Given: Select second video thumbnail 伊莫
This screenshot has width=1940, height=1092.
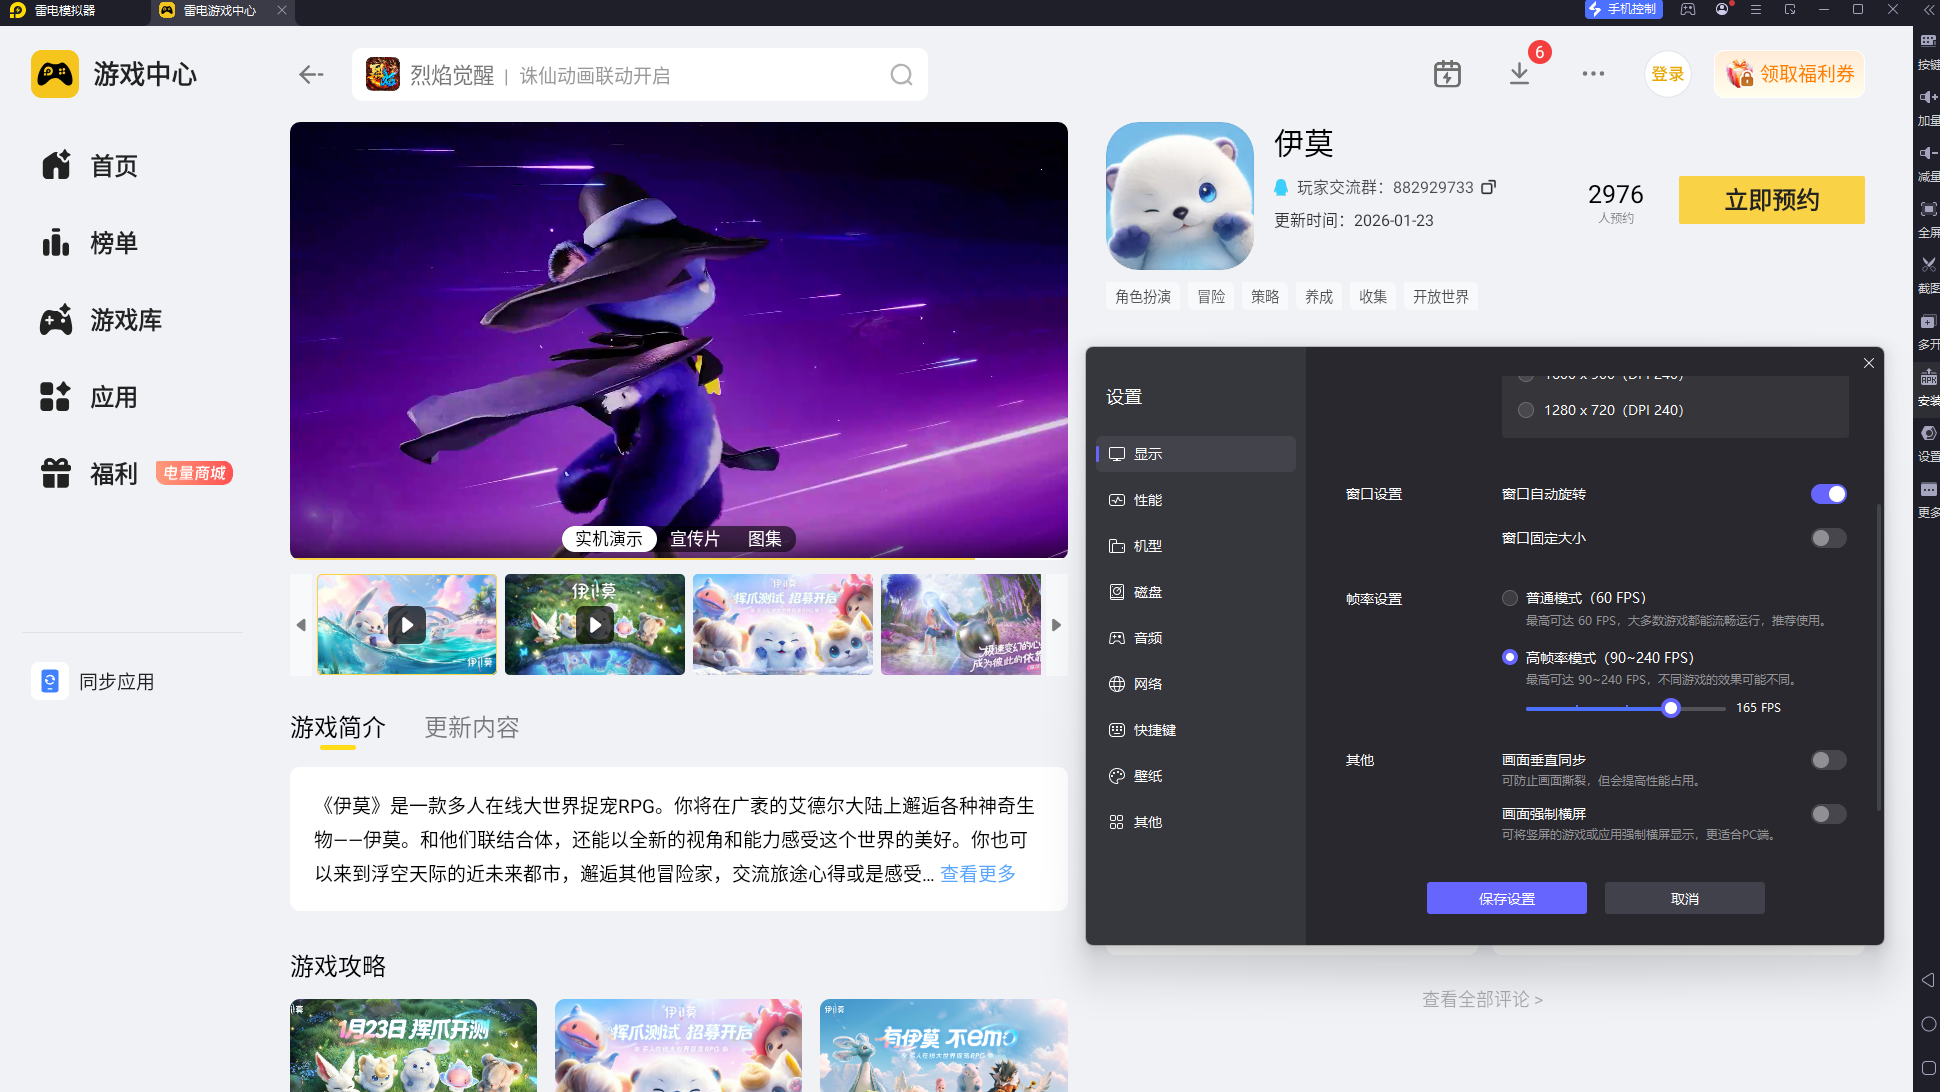Looking at the screenshot, I should pos(594,624).
